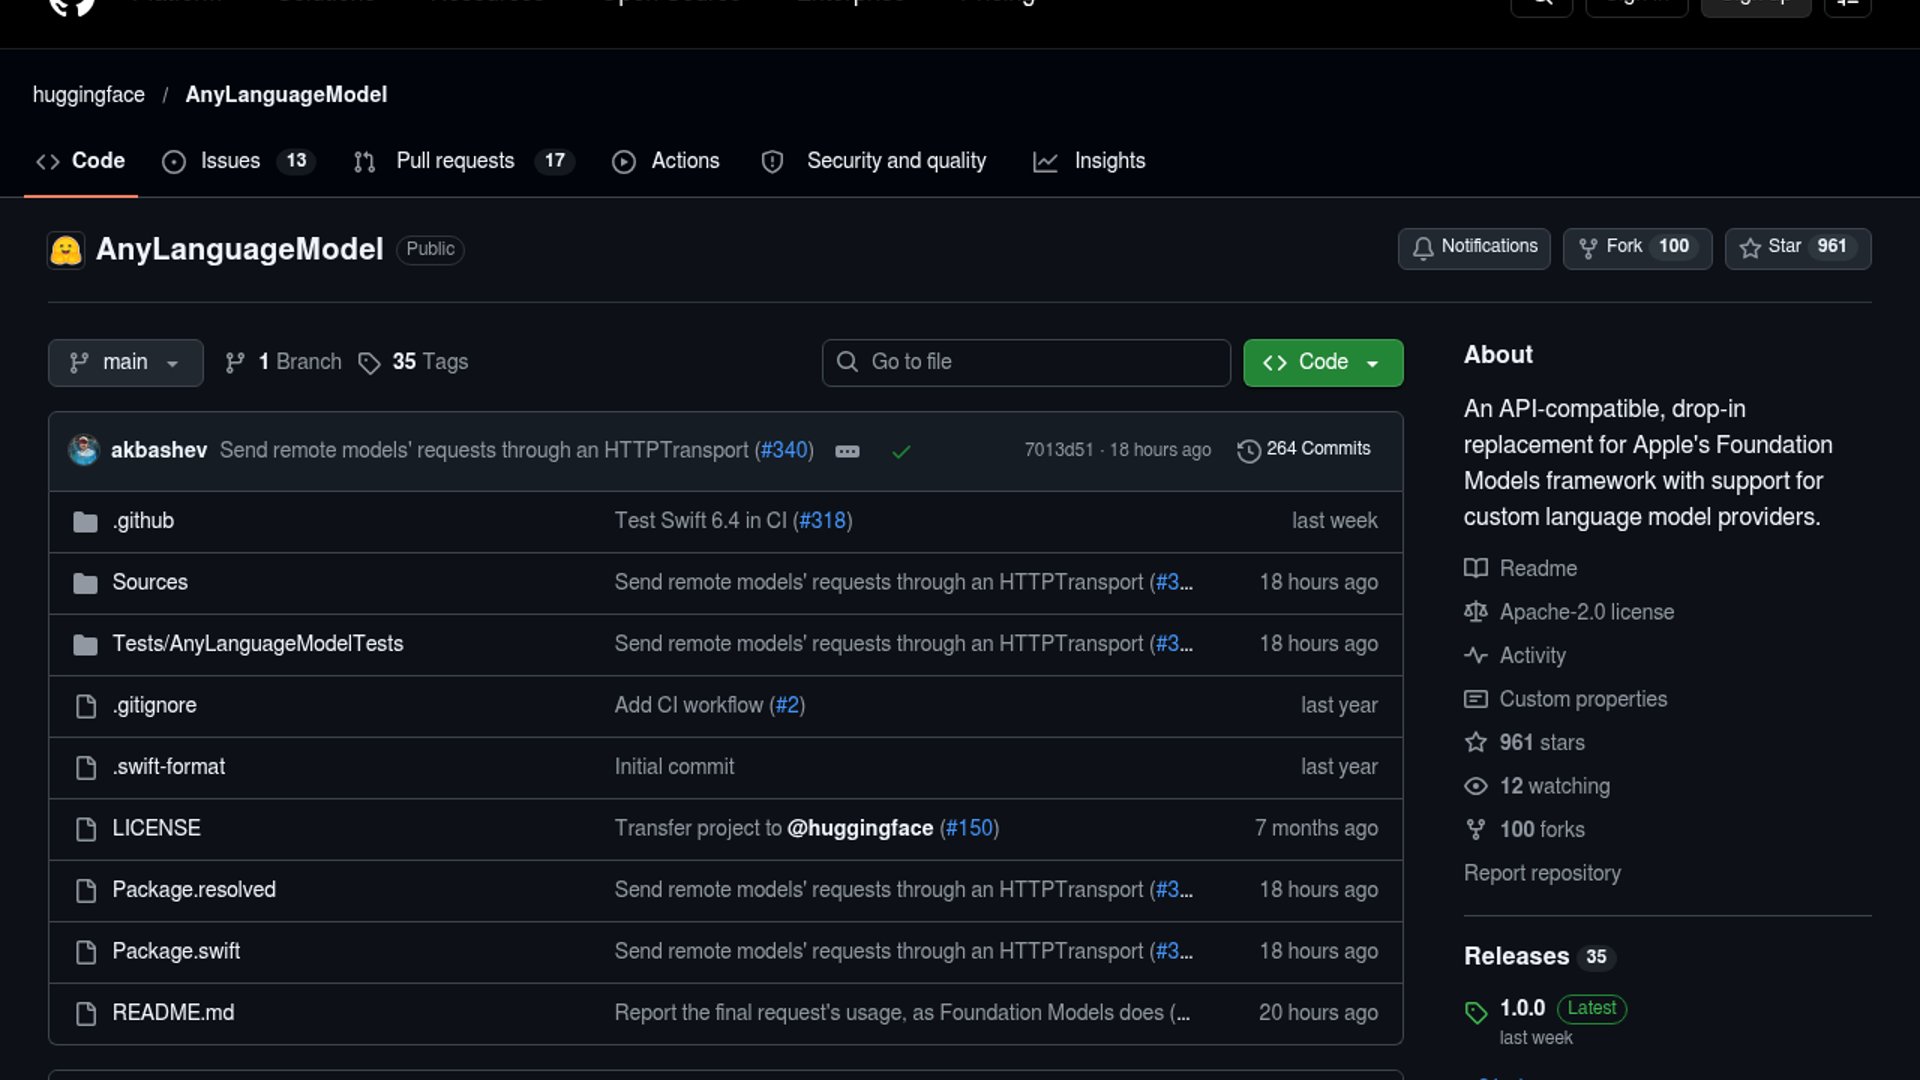This screenshot has height=1080, width=1920.
Task: Open the Apache-2.0 license link
Action: 1569,612
